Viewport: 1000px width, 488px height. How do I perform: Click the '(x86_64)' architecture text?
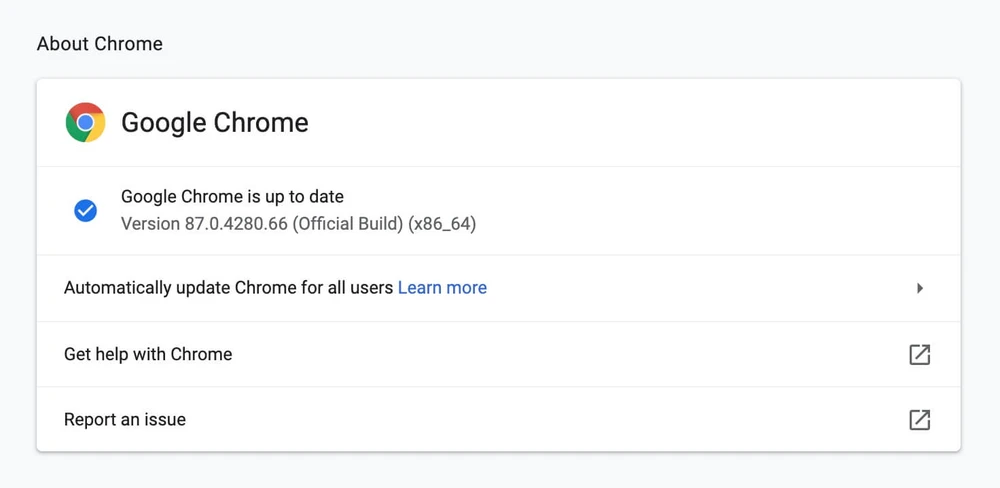442,224
